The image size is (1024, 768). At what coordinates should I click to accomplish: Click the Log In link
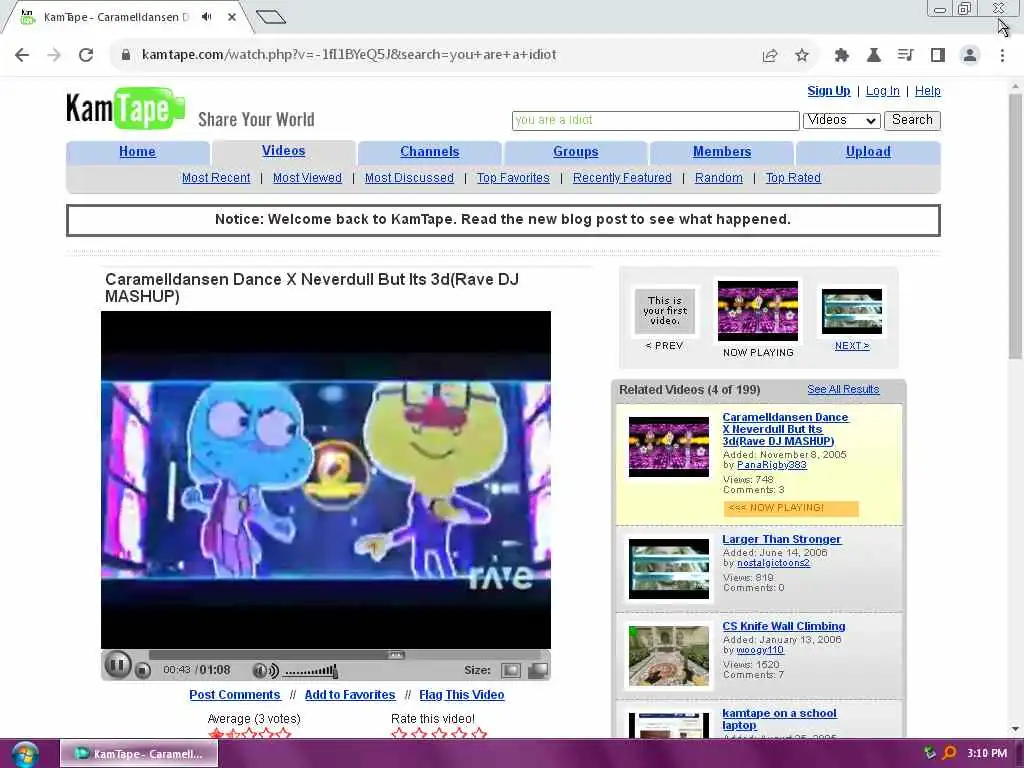pos(882,91)
